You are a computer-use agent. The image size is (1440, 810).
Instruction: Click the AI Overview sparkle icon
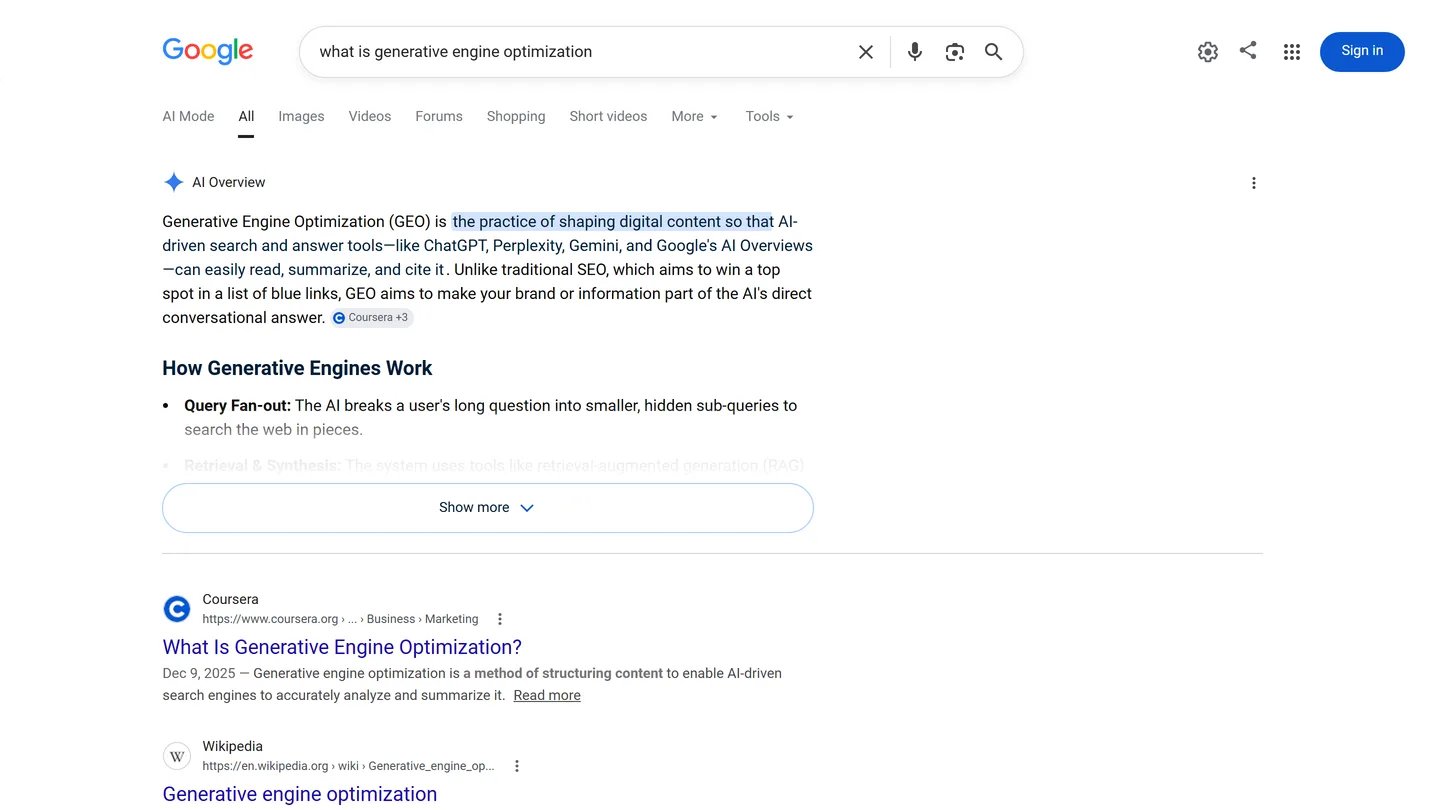173,182
